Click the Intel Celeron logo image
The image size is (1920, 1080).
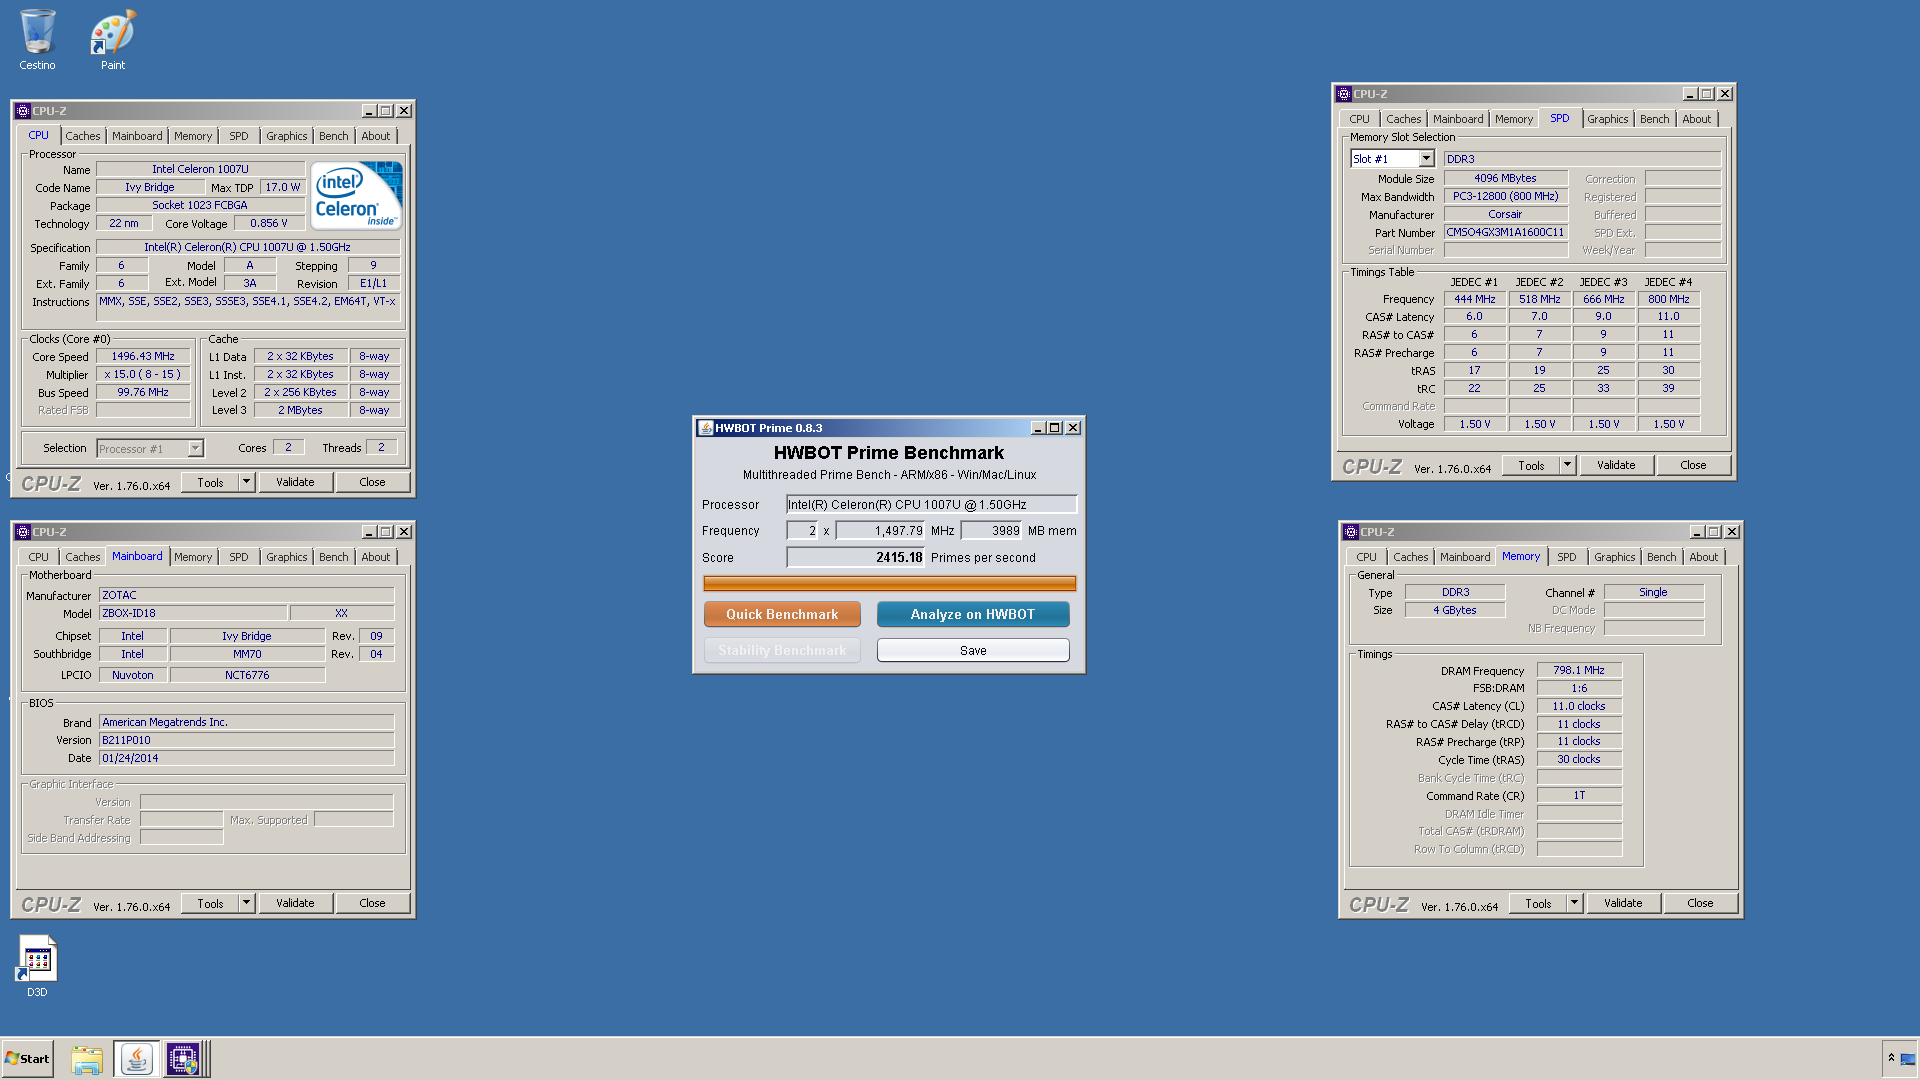click(x=356, y=196)
